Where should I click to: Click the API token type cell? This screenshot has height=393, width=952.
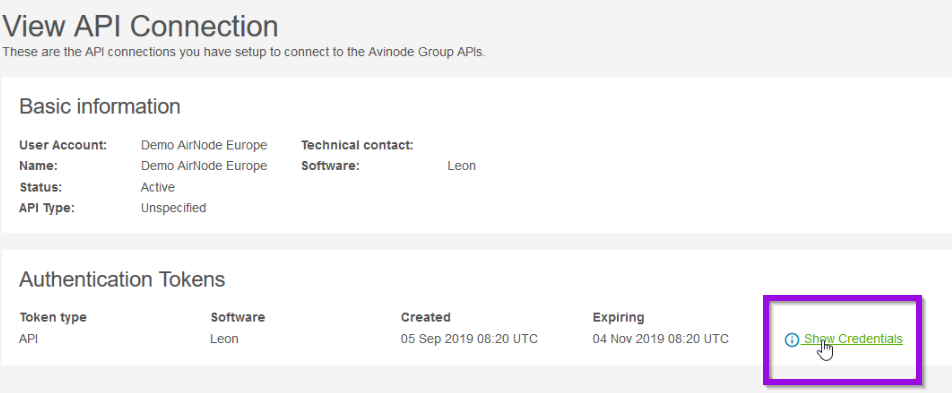(x=29, y=338)
